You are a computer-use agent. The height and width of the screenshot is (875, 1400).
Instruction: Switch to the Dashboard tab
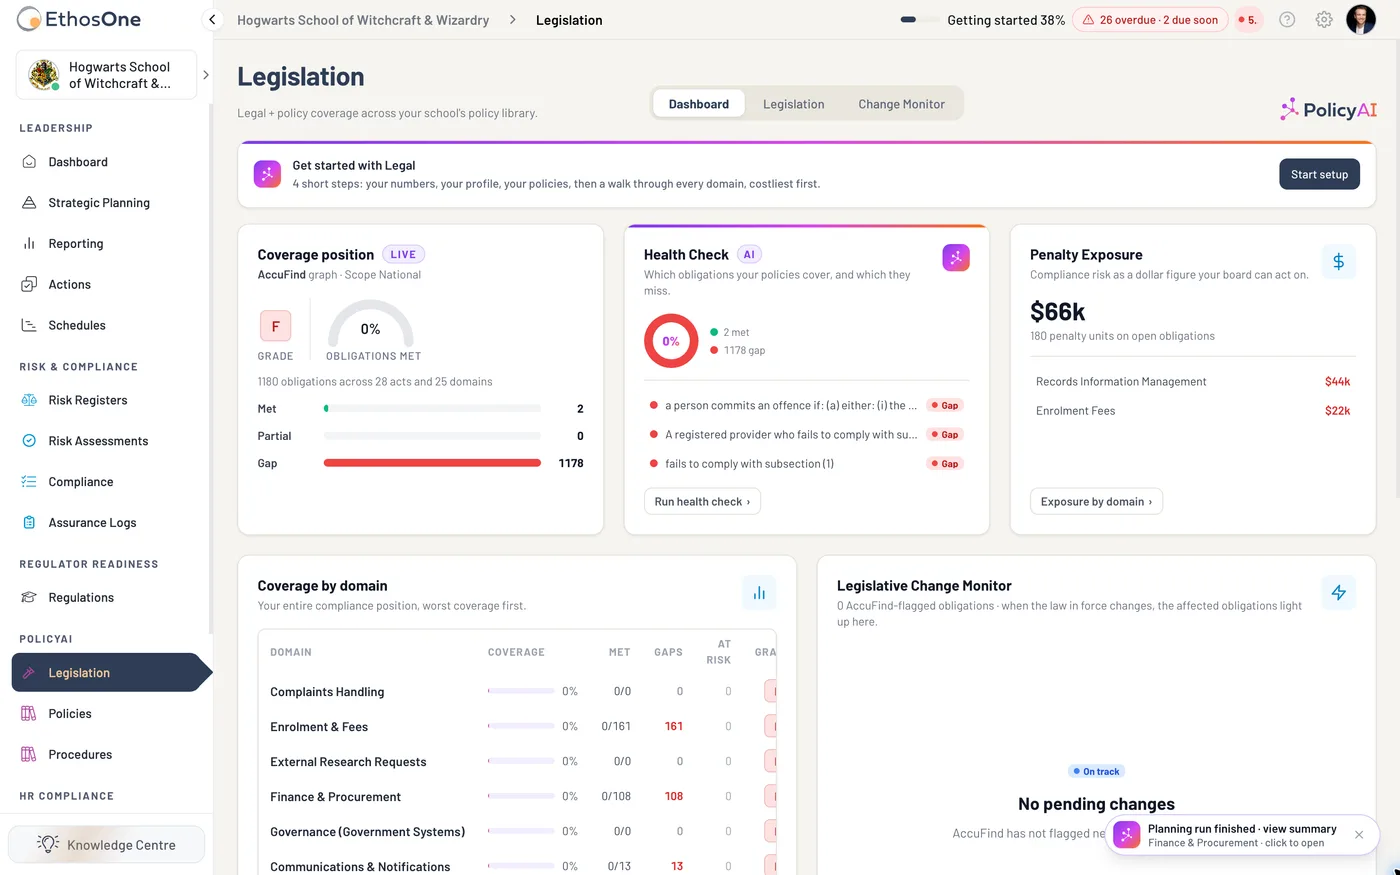click(x=699, y=104)
